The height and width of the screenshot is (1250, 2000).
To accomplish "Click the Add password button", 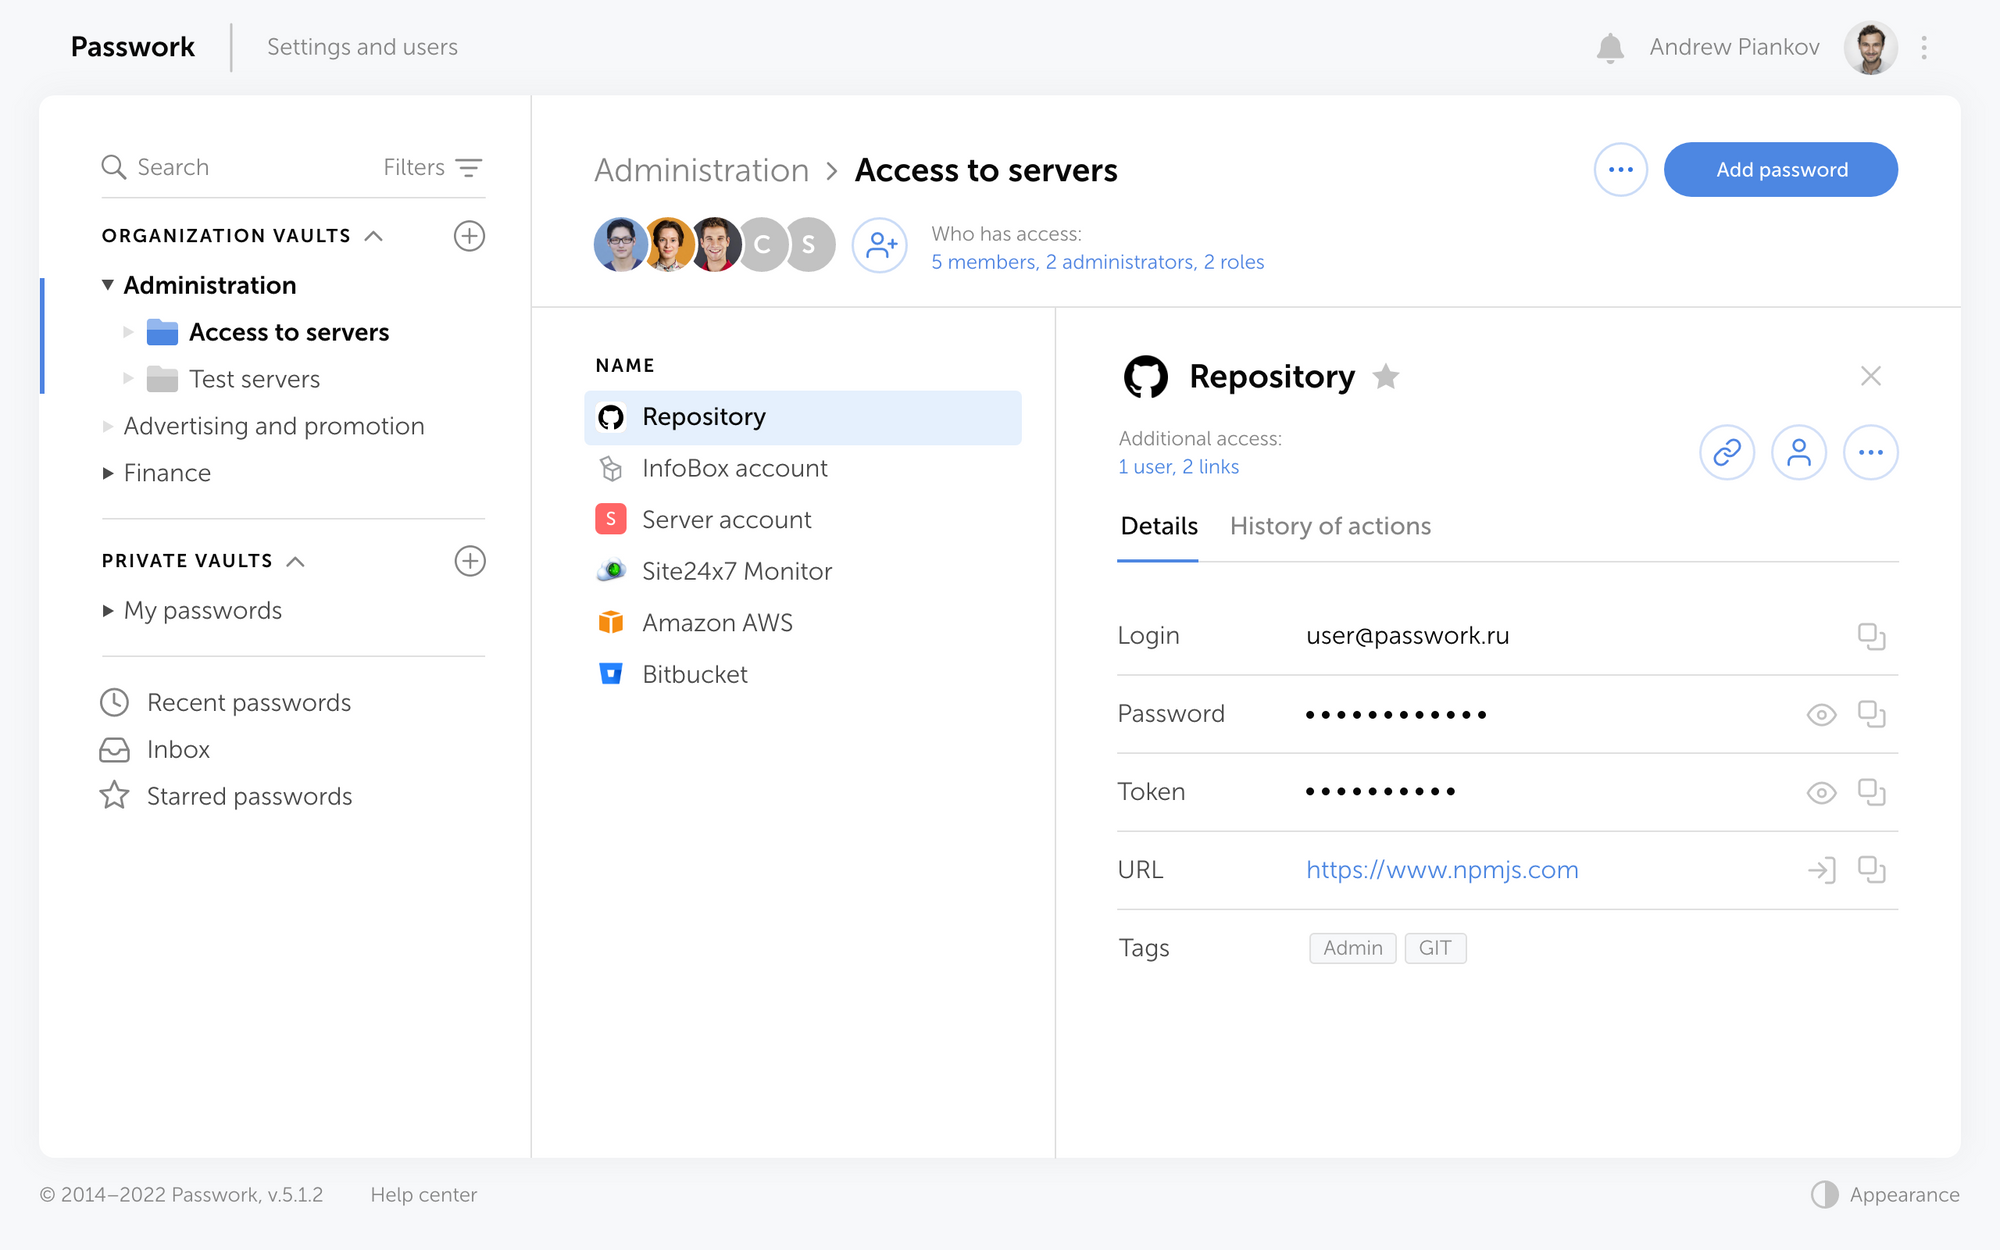I will [1780, 170].
